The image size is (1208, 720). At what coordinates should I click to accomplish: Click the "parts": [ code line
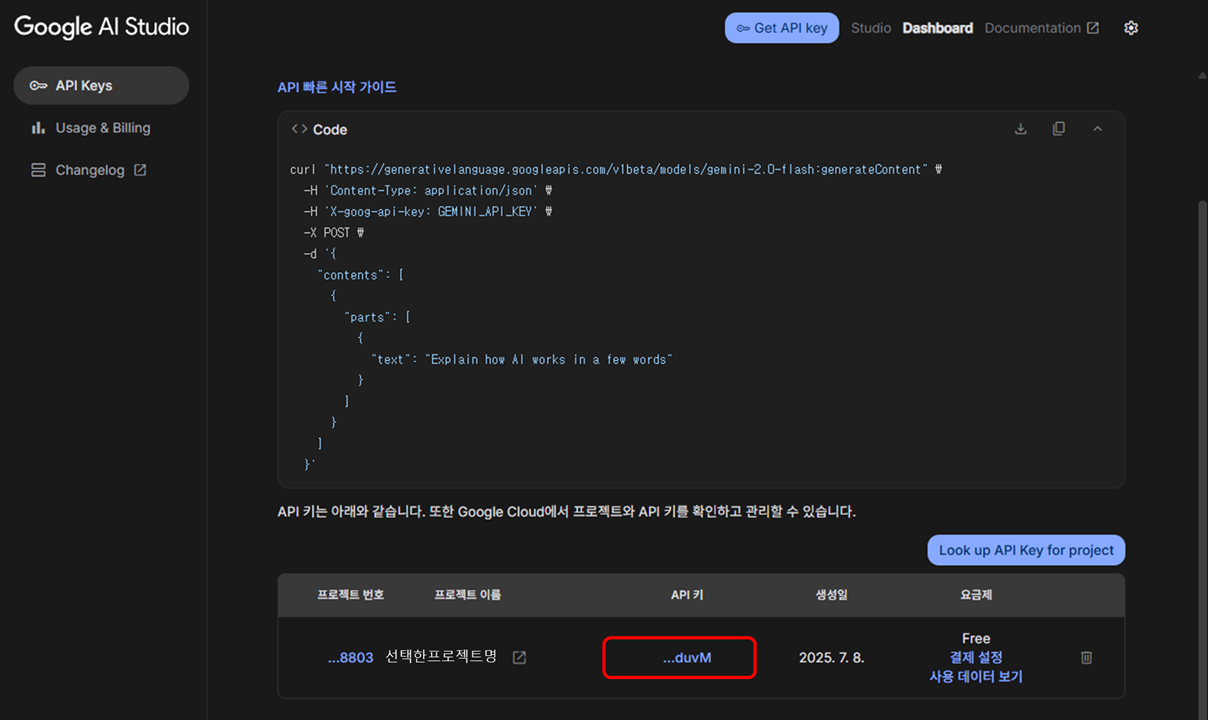pyautogui.click(x=377, y=317)
